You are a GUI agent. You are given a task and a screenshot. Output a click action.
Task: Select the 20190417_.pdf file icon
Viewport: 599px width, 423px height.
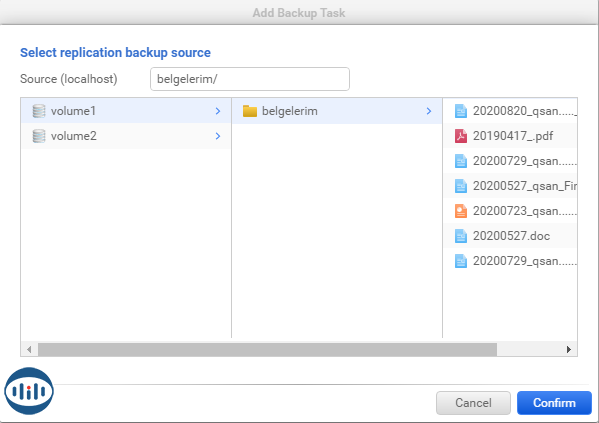point(461,136)
